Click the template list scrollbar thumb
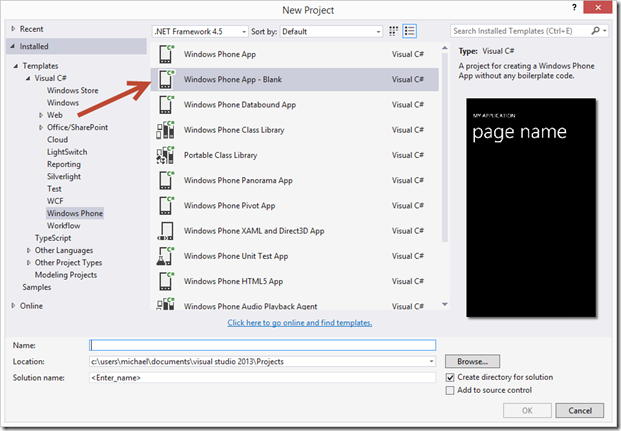 click(x=445, y=147)
